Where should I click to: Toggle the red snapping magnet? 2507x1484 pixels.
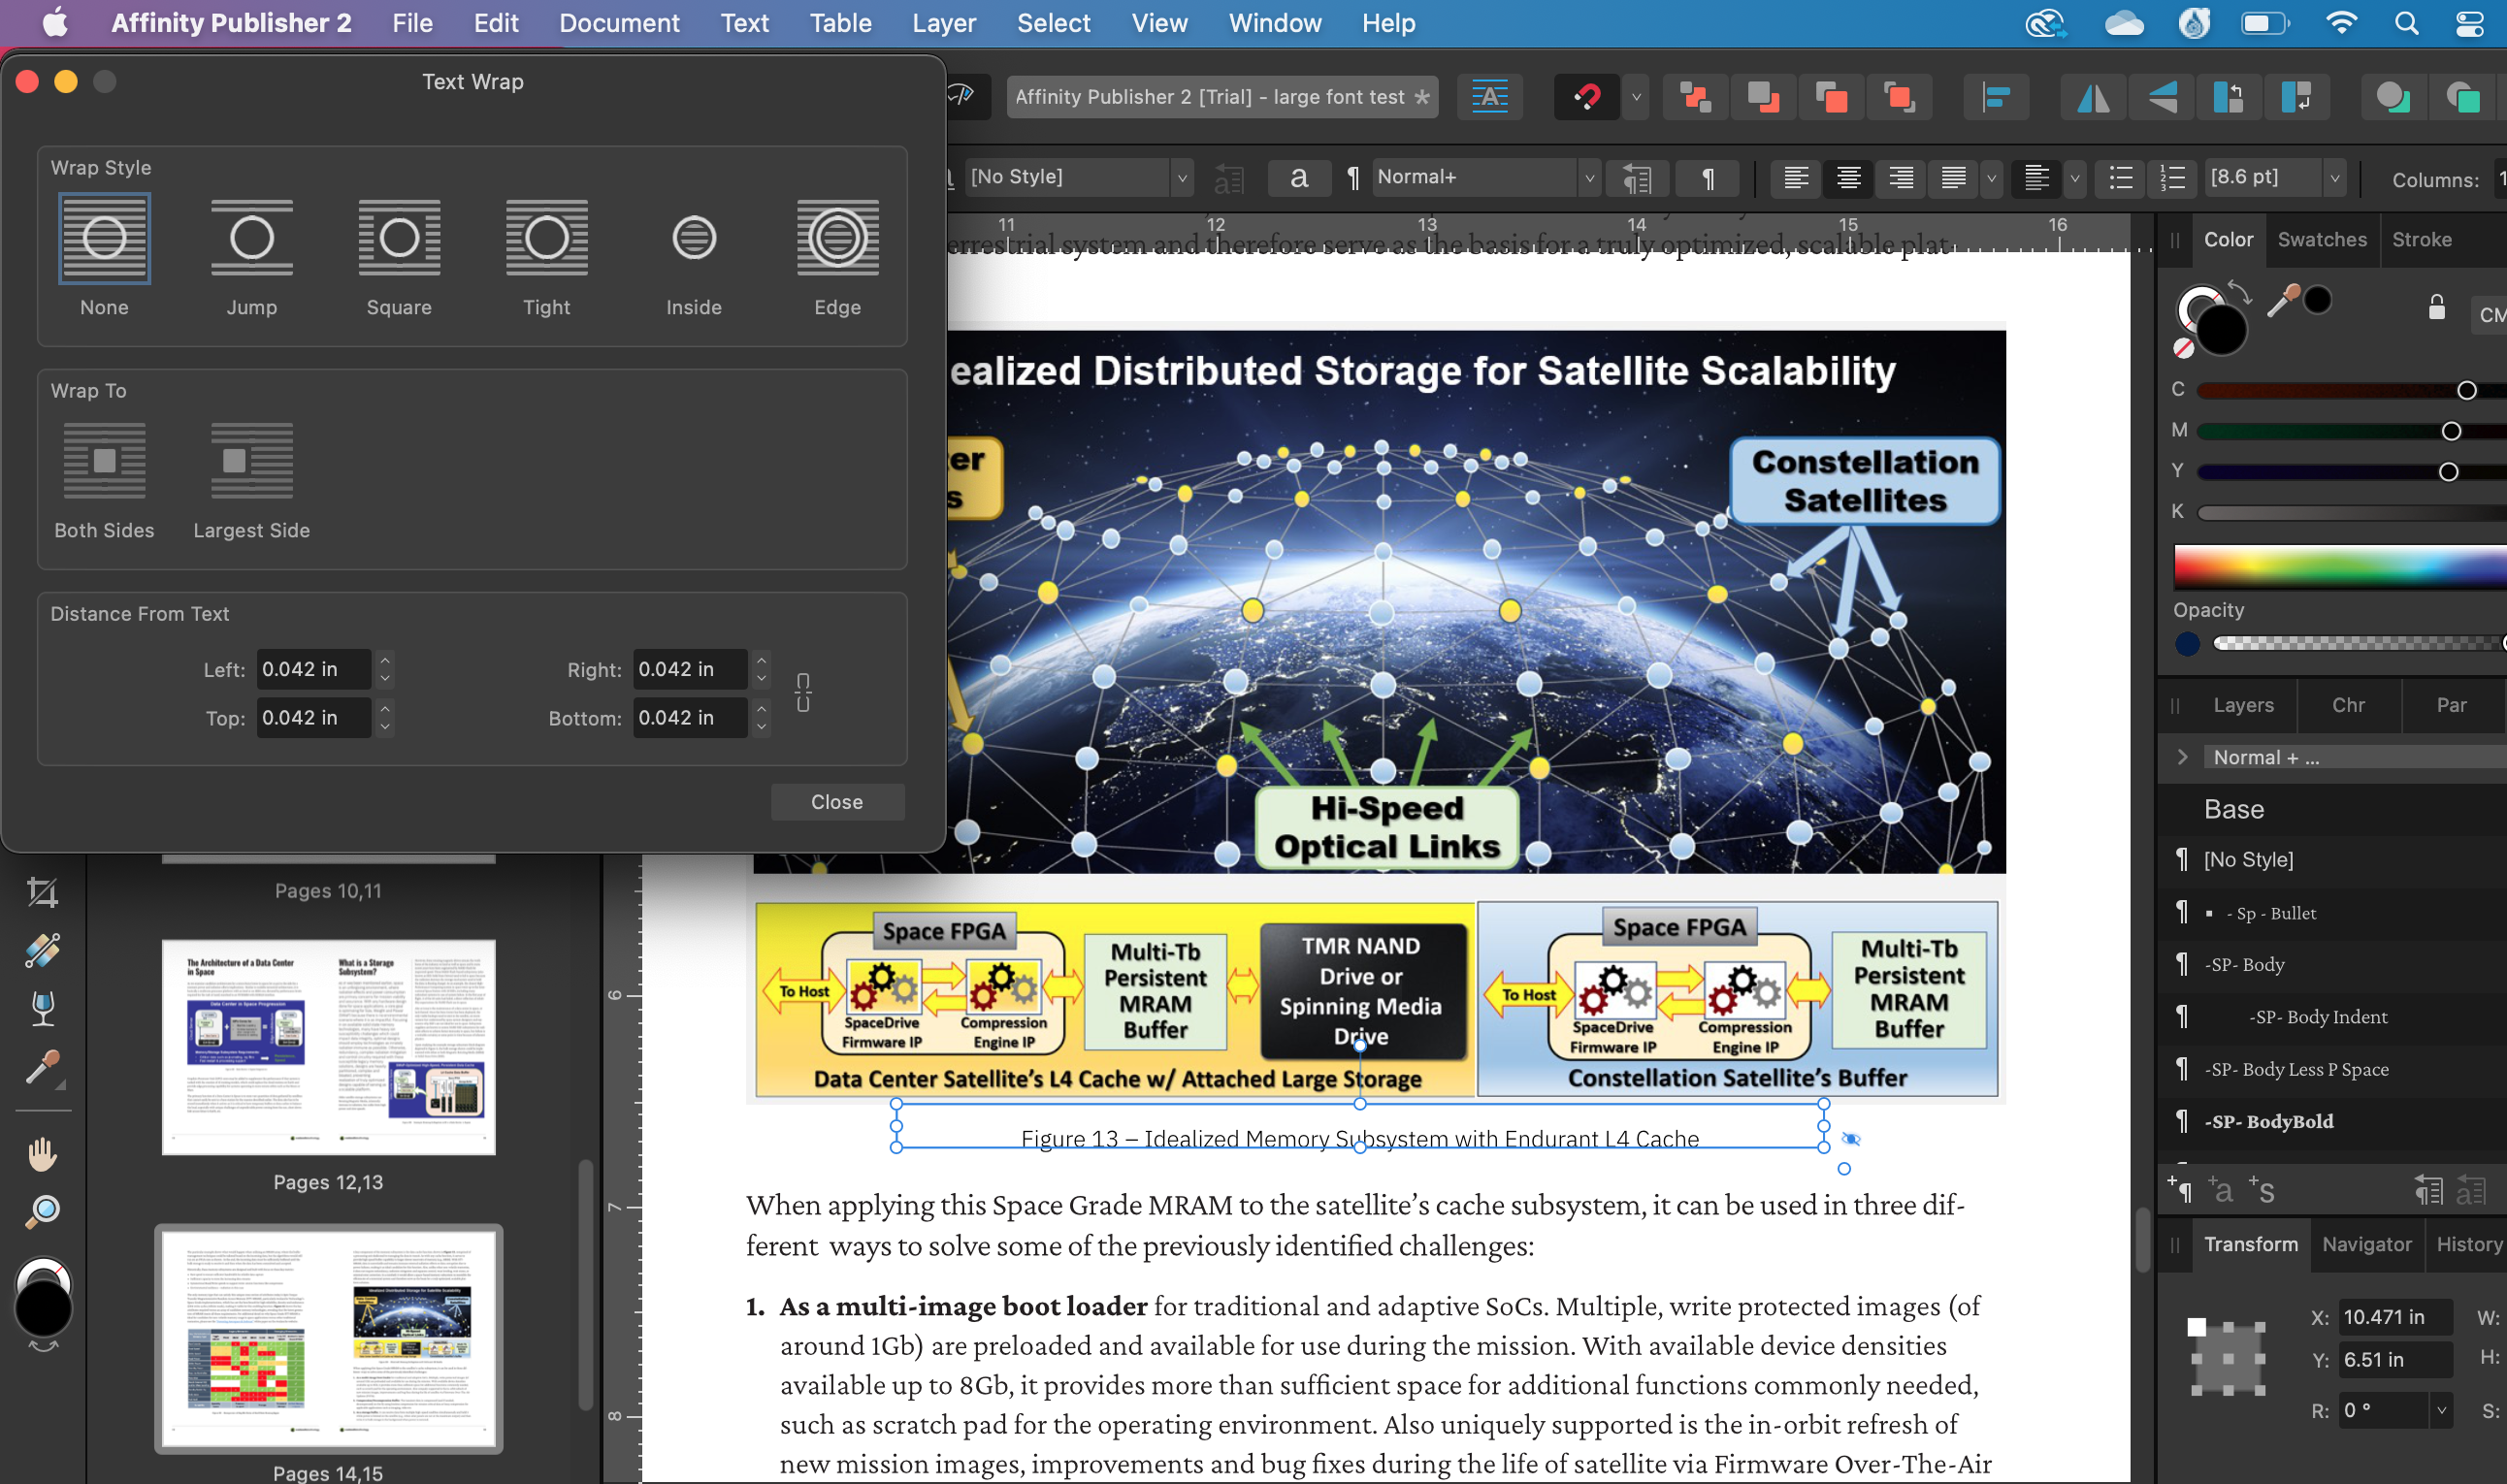[1586, 97]
